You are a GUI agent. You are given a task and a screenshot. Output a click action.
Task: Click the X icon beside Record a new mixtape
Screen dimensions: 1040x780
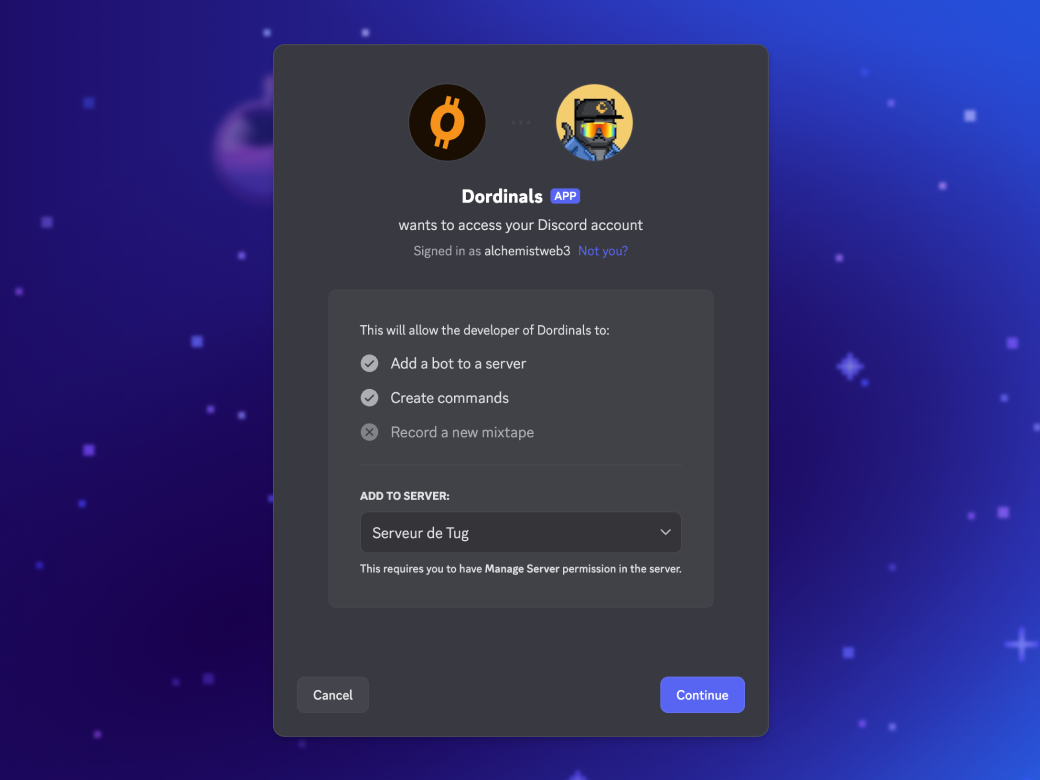coord(369,432)
